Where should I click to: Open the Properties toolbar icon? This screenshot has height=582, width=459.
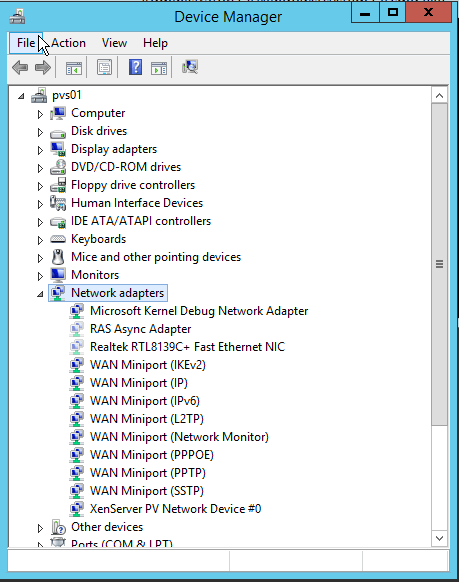(104, 68)
